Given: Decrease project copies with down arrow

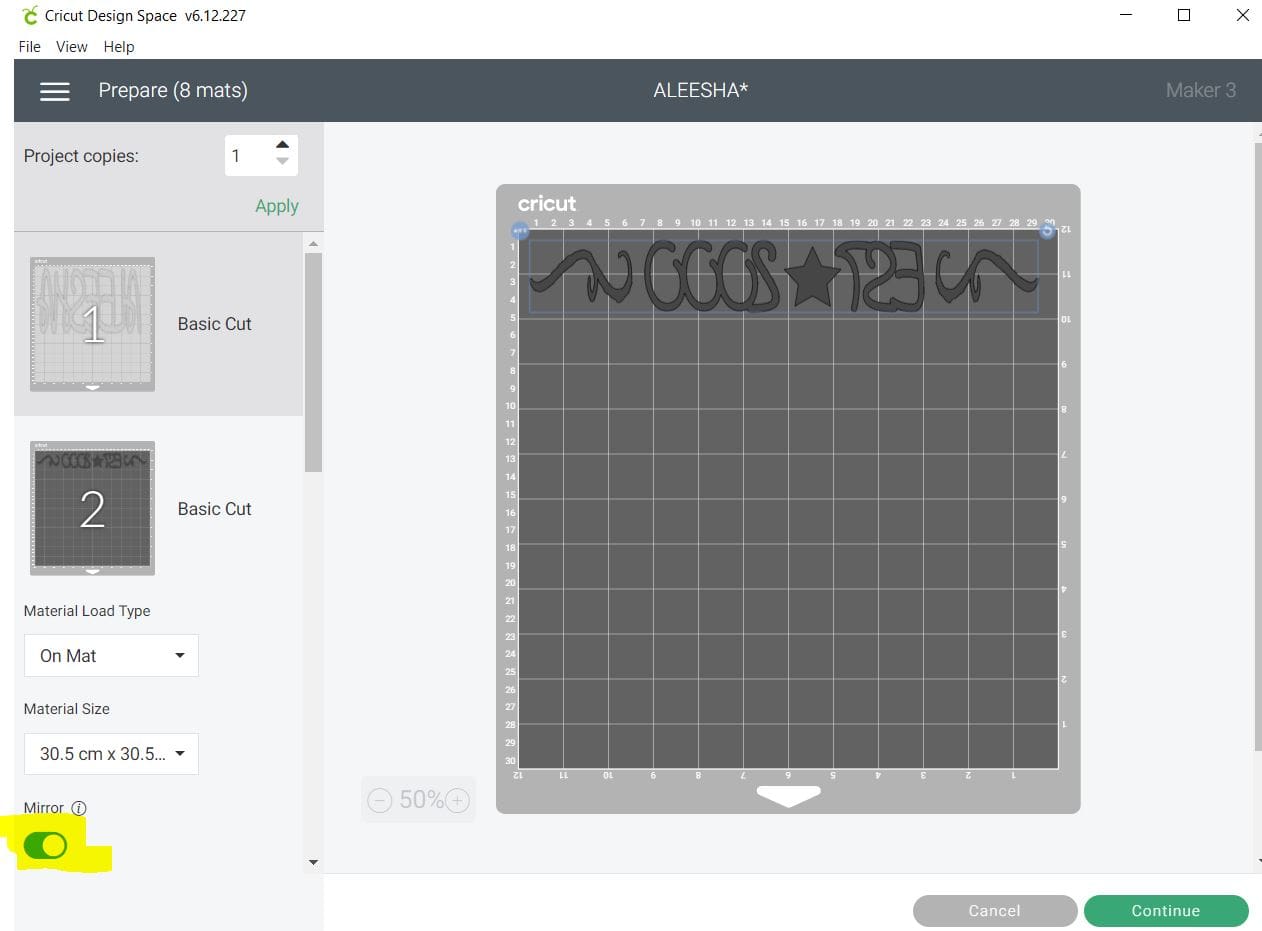Looking at the screenshot, I should tap(282, 161).
